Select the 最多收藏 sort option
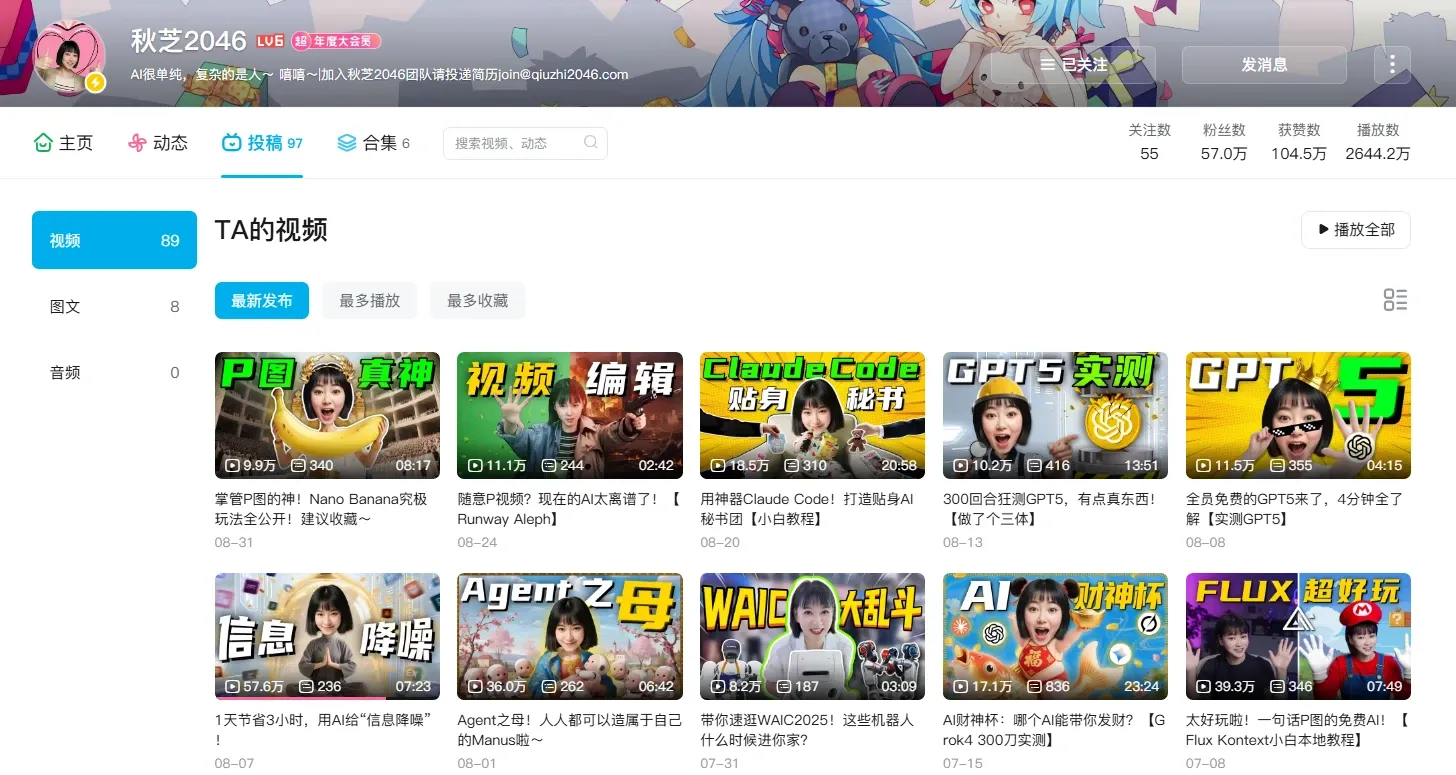This screenshot has height=775, width=1456. tap(477, 300)
